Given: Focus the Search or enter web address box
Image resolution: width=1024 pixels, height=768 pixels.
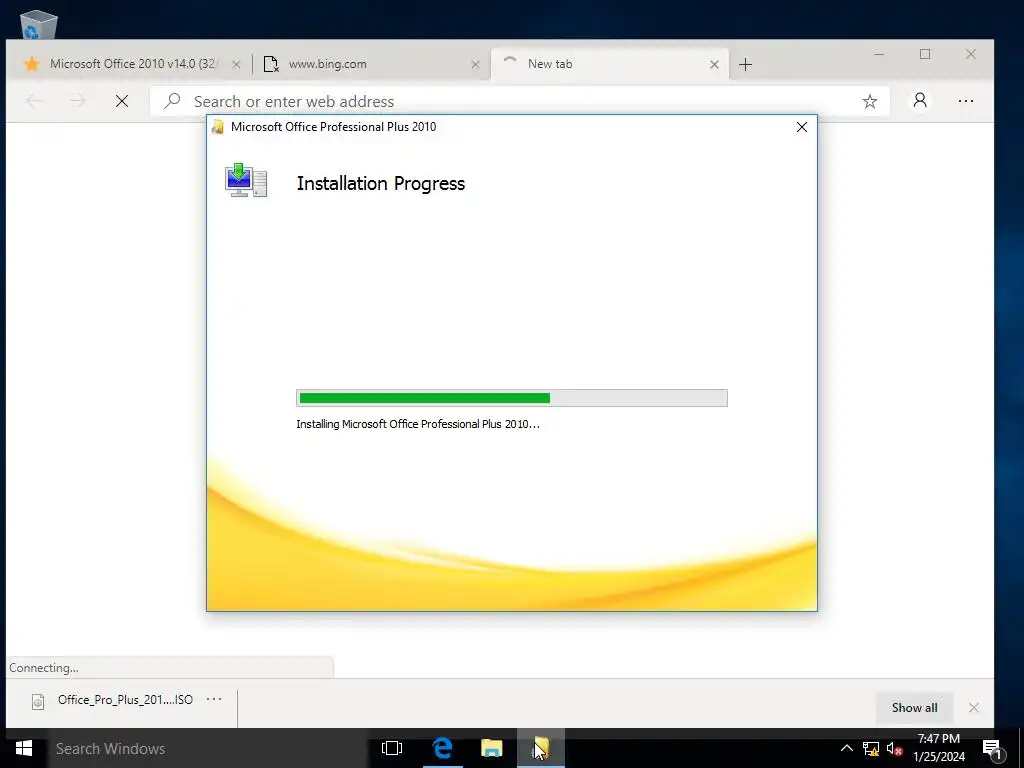Looking at the screenshot, I should 519,101.
